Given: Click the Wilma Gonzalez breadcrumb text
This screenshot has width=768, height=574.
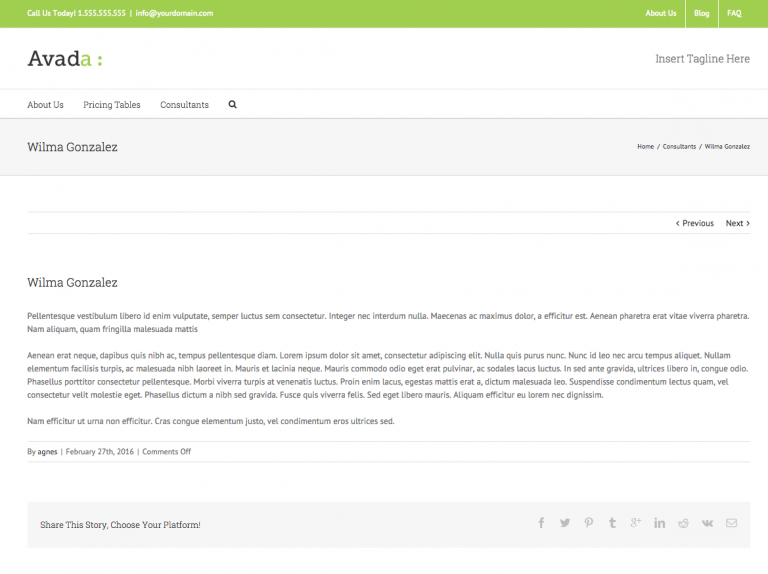Looking at the screenshot, I should coord(727,146).
